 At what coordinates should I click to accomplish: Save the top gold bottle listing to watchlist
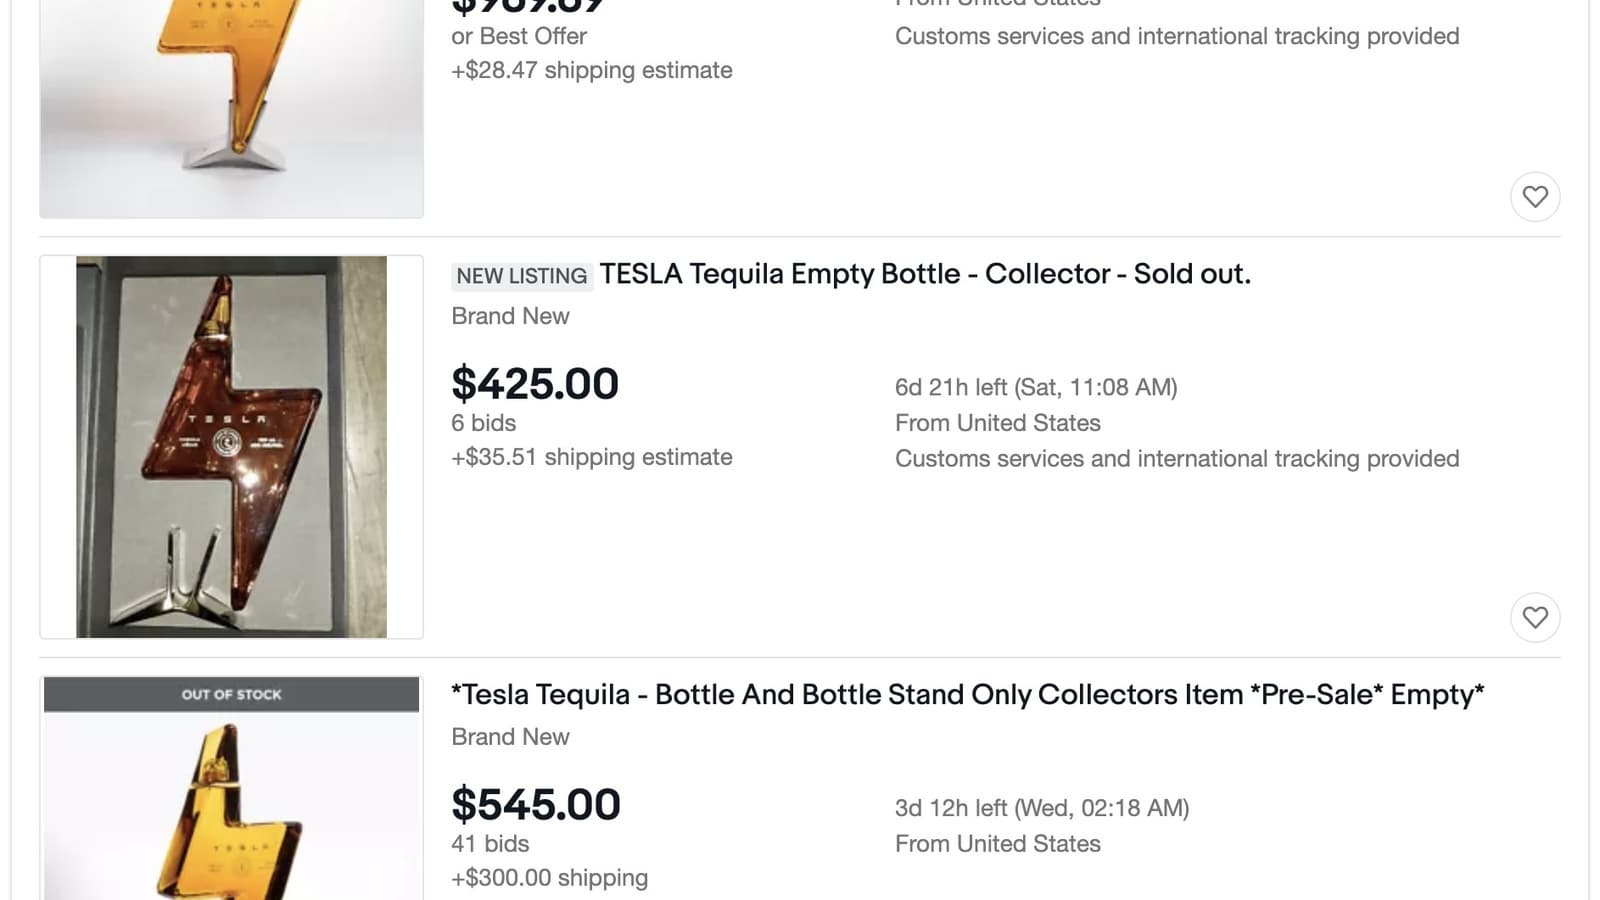1535,197
